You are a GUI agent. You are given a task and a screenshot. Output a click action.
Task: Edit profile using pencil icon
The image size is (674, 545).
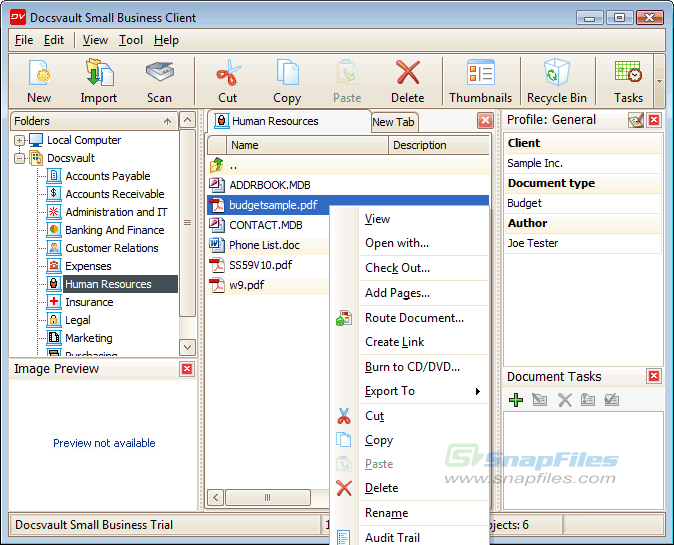tap(636, 120)
